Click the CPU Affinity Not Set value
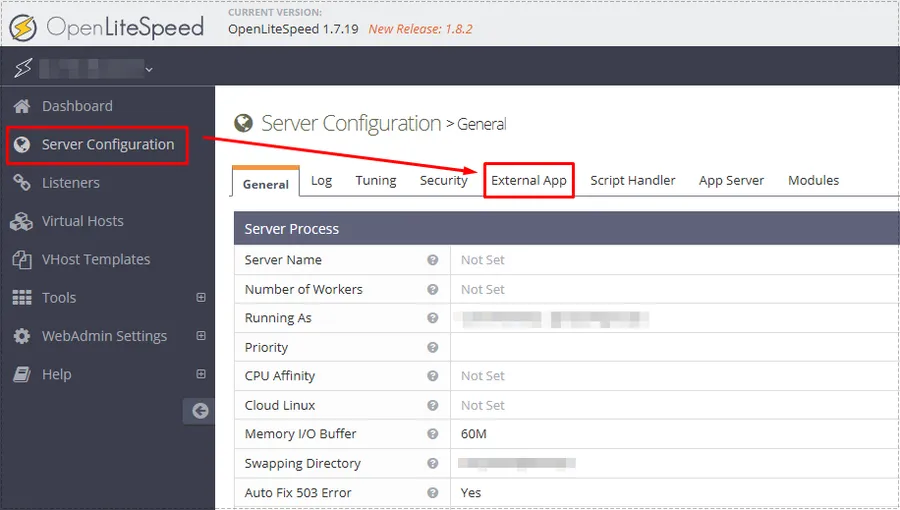This screenshot has width=900, height=510. coord(483,376)
